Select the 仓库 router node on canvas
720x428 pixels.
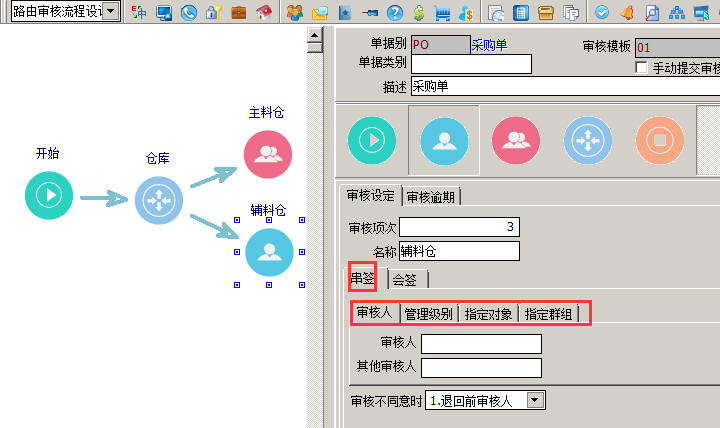click(159, 201)
